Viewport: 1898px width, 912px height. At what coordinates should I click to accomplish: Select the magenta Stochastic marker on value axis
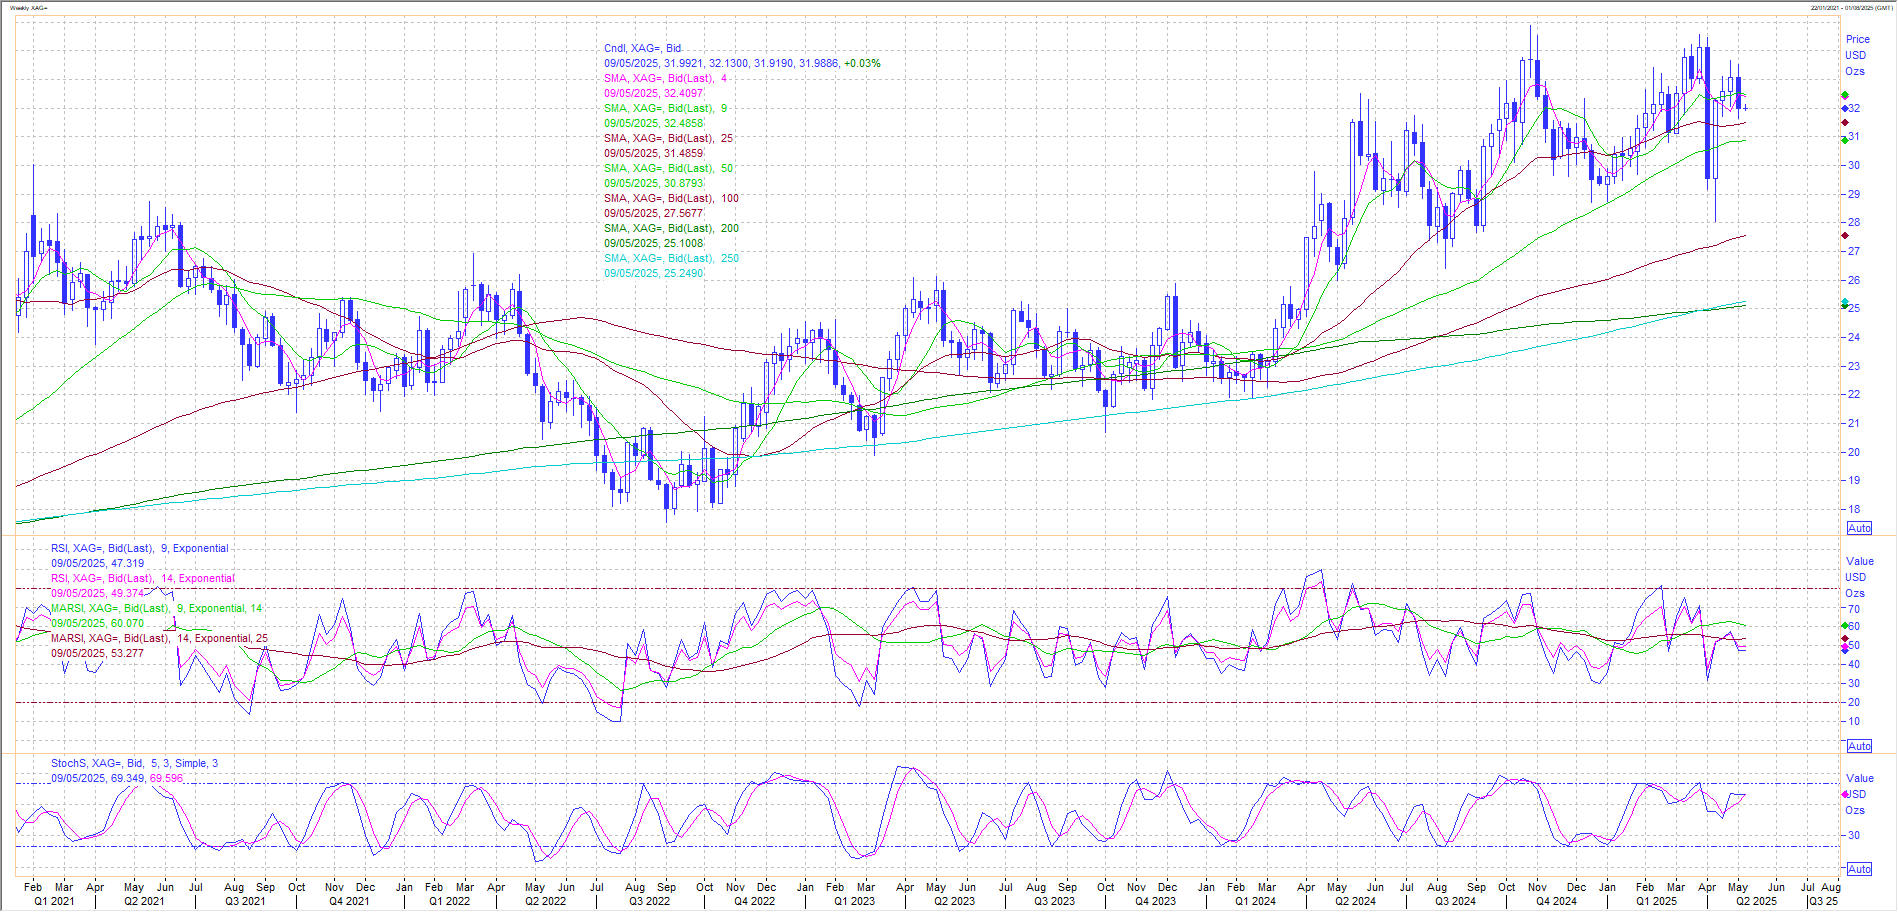[1845, 794]
